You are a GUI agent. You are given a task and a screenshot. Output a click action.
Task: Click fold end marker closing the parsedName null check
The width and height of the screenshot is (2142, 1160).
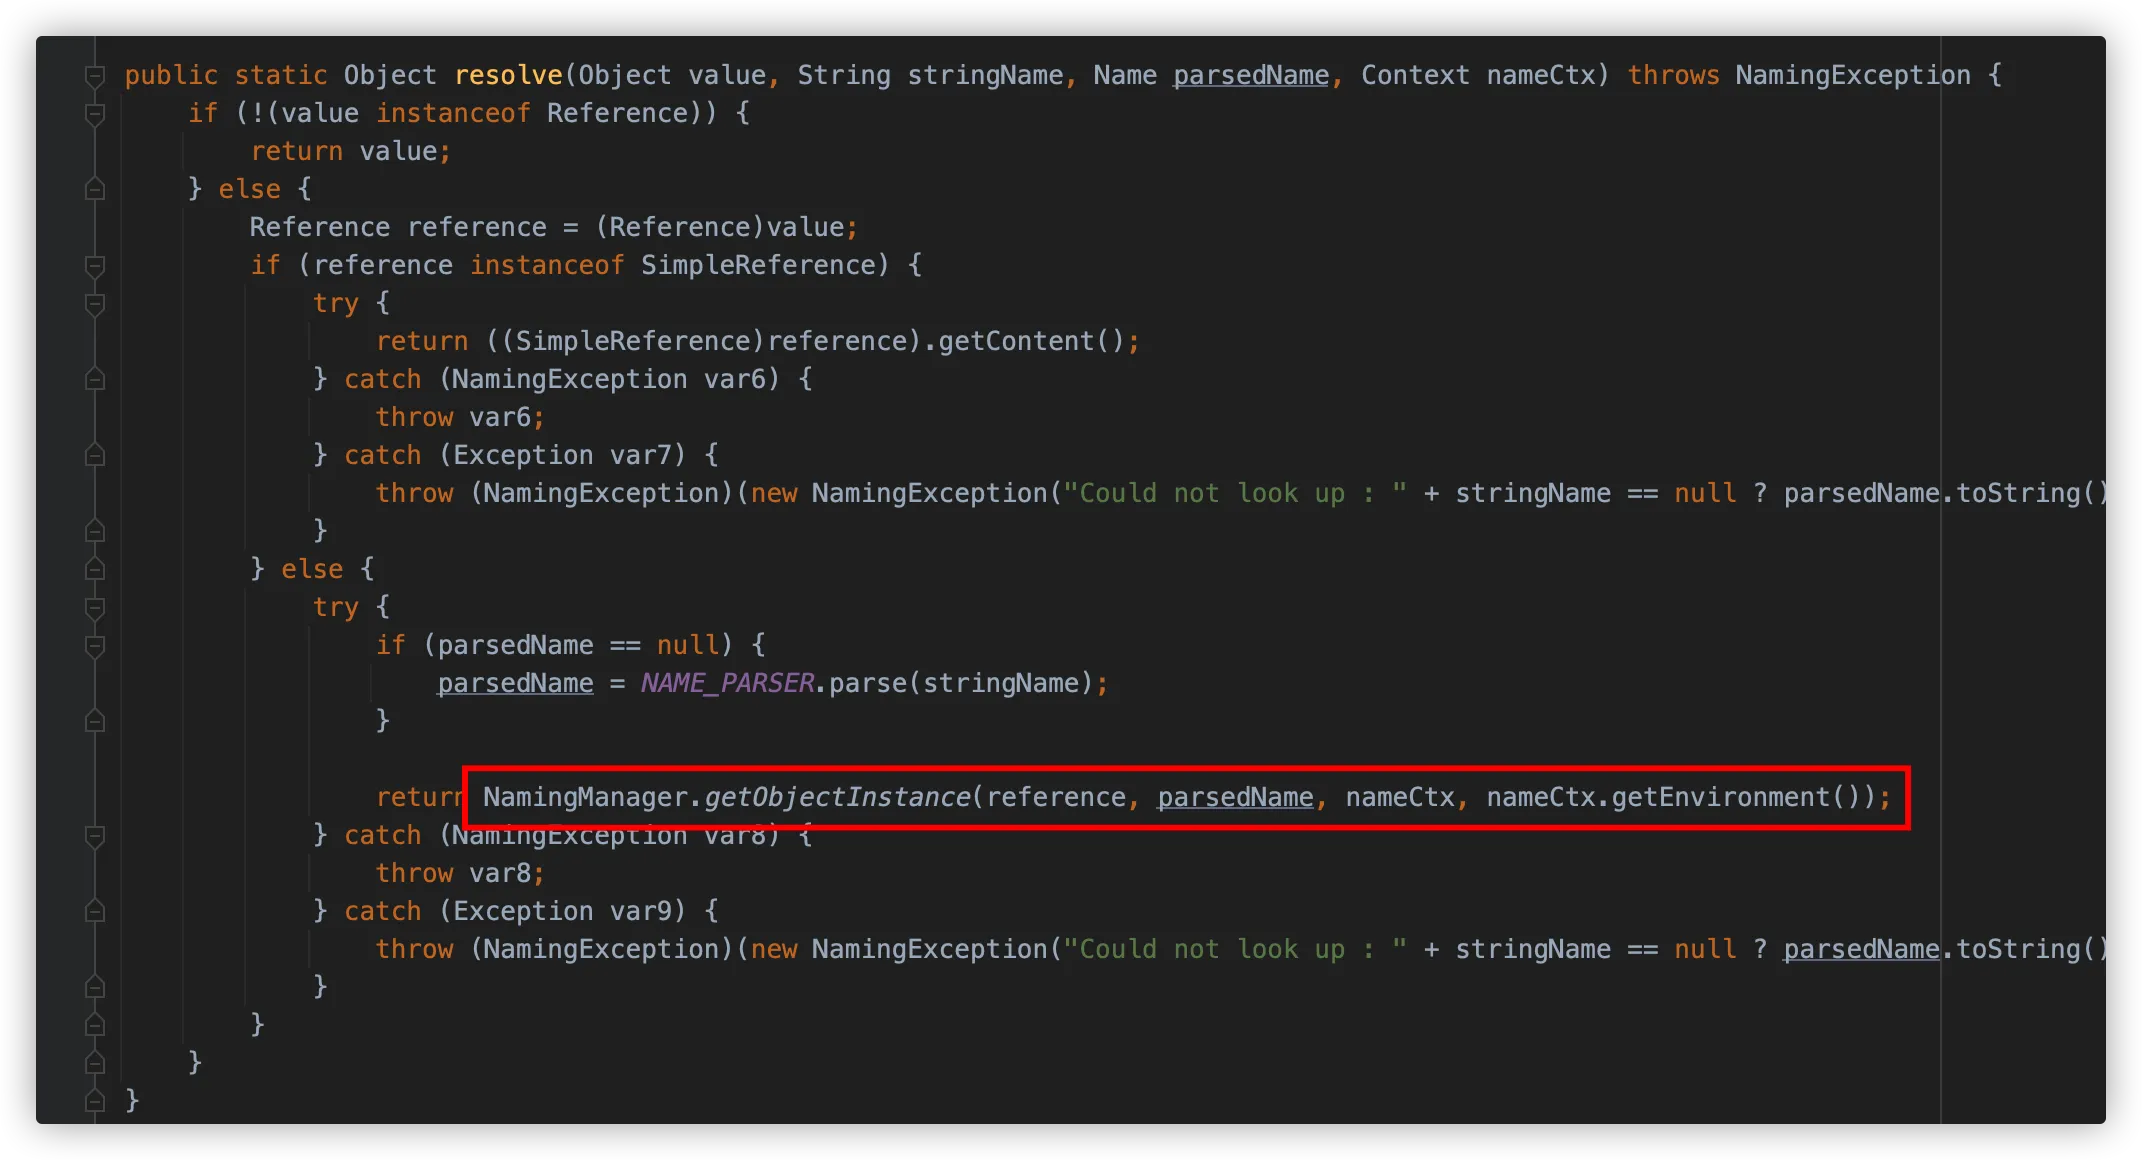95,721
